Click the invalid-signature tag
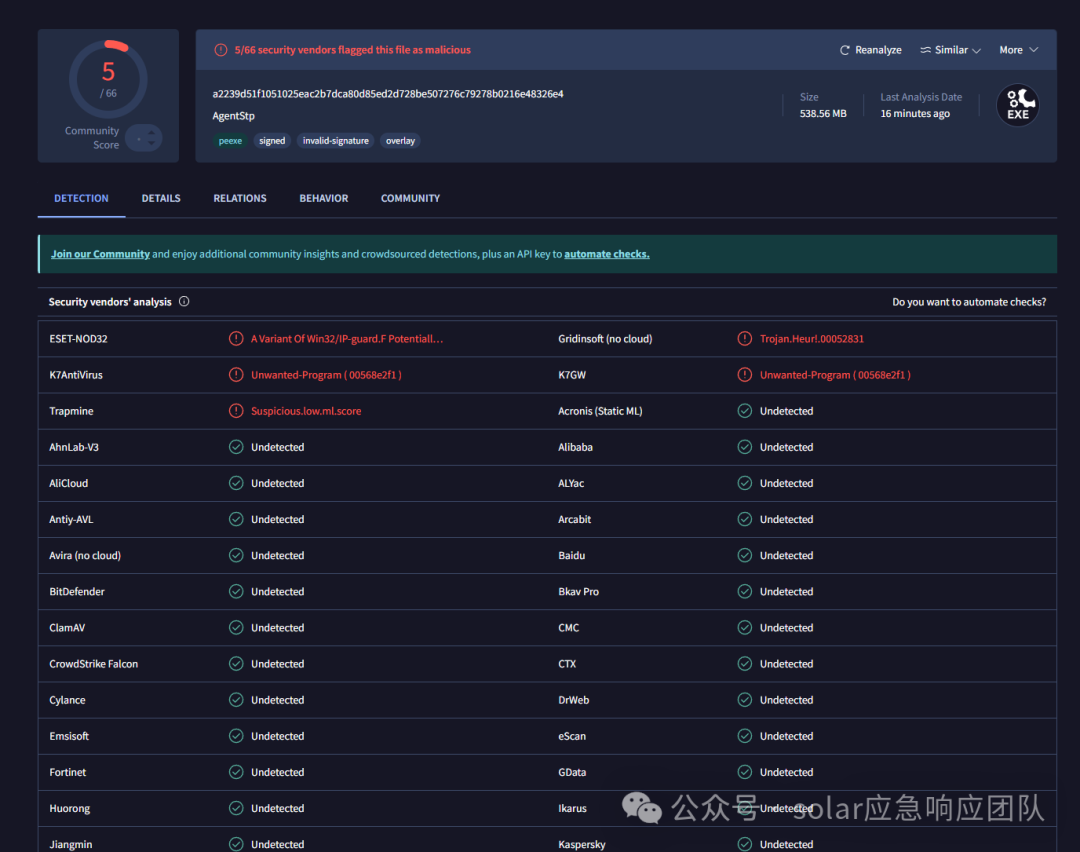The image size is (1080, 852). (335, 141)
